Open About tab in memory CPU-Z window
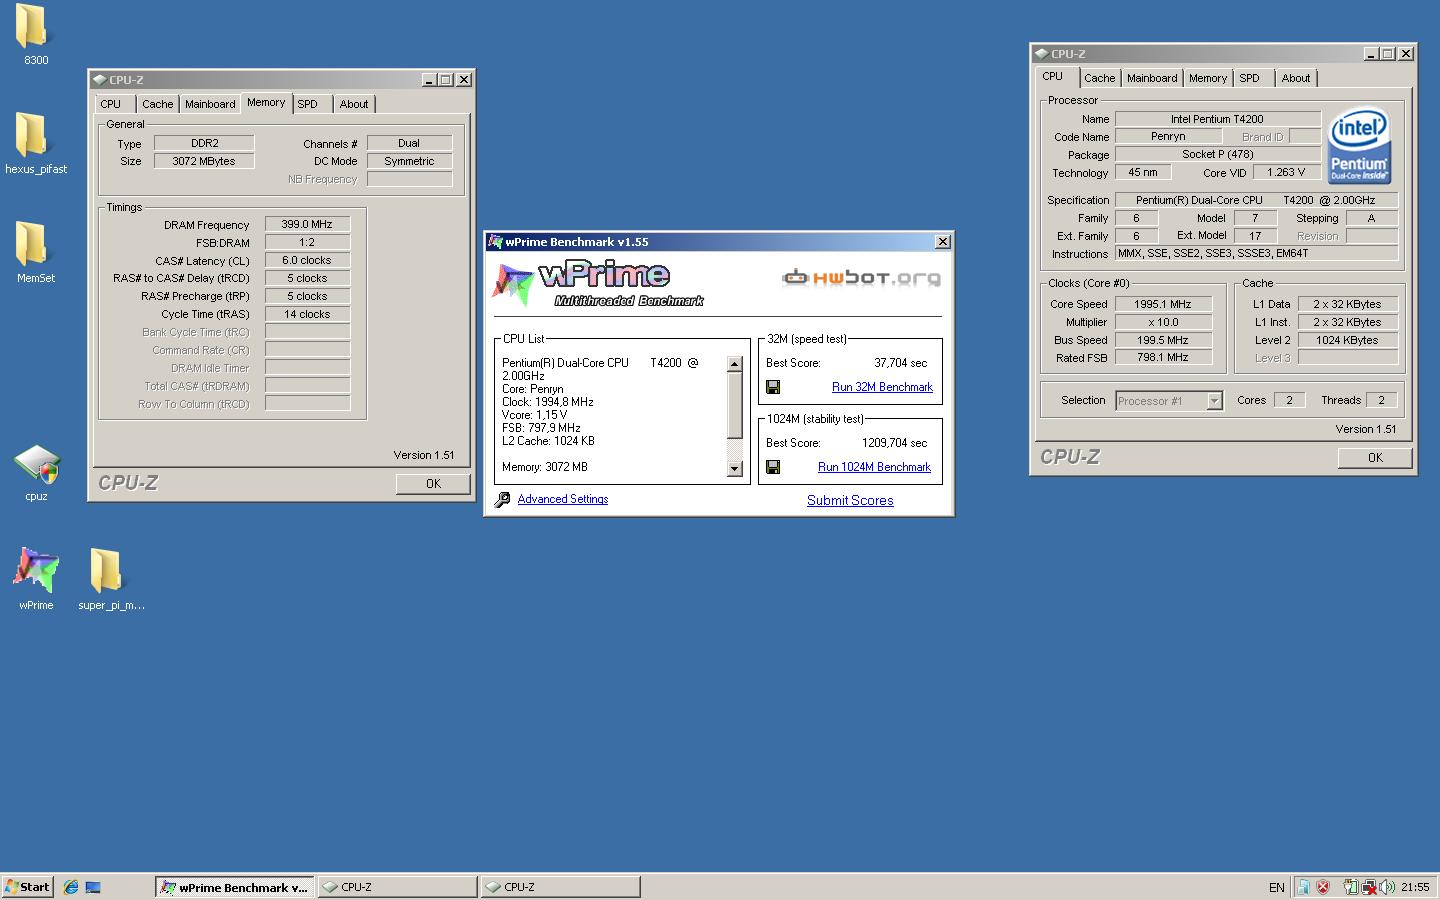1440x900 pixels. 354,104
